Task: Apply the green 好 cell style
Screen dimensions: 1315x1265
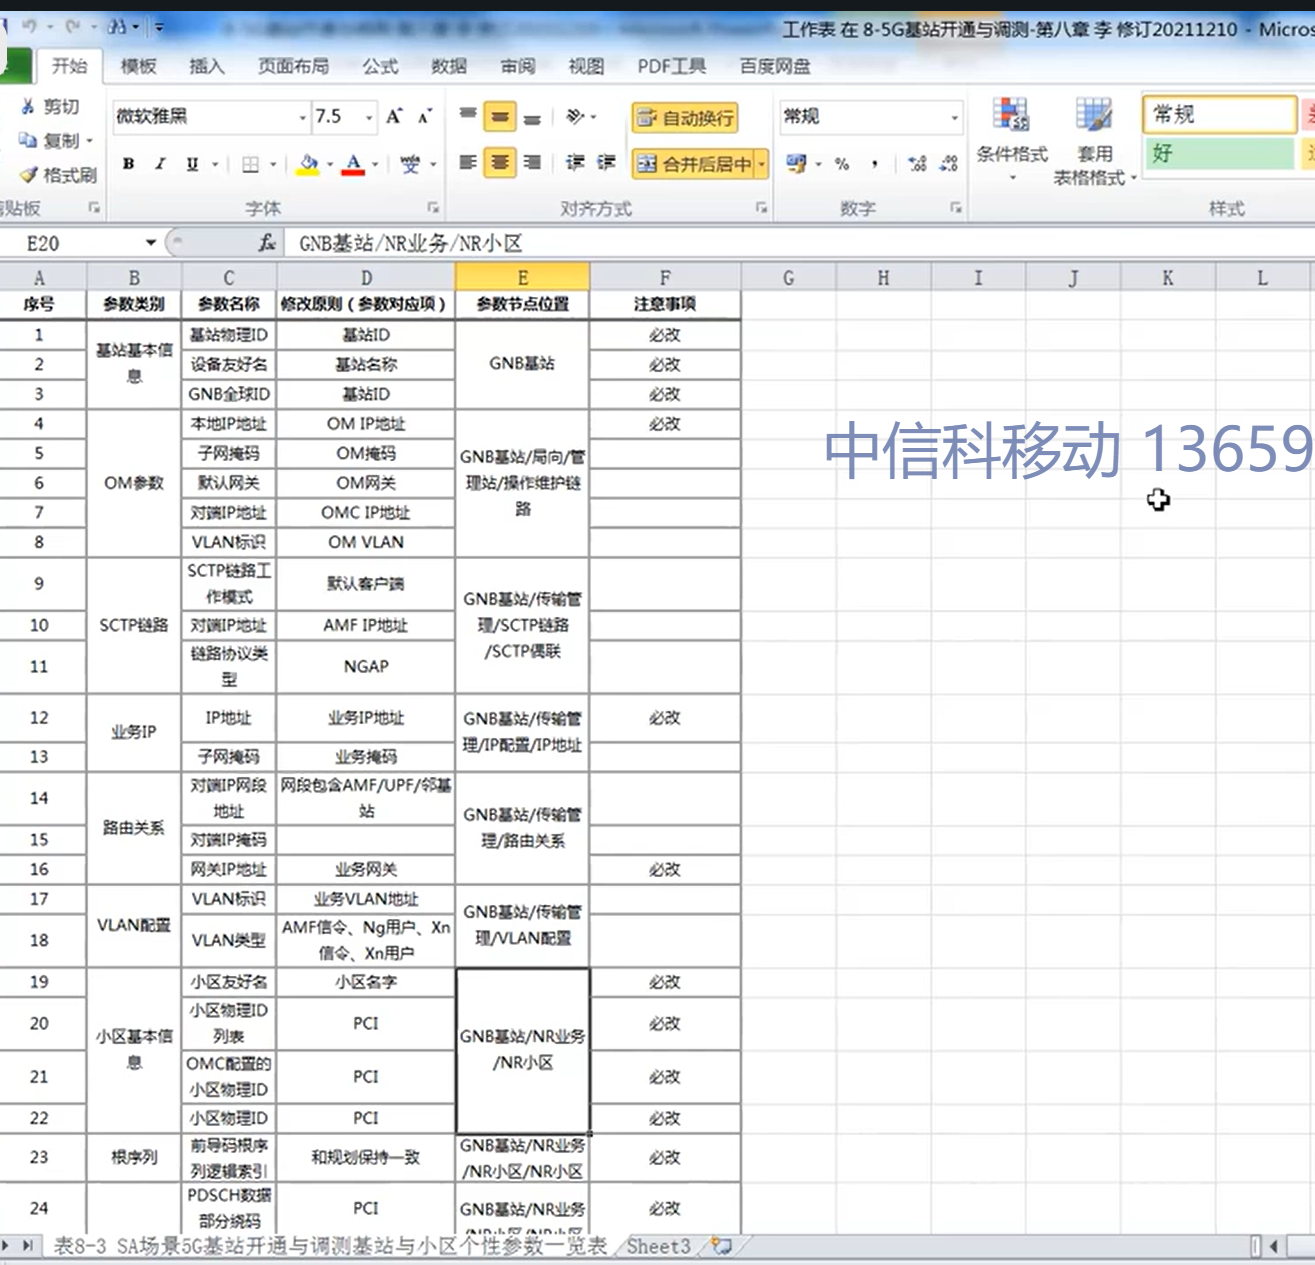Action: tap(1218, 154)
